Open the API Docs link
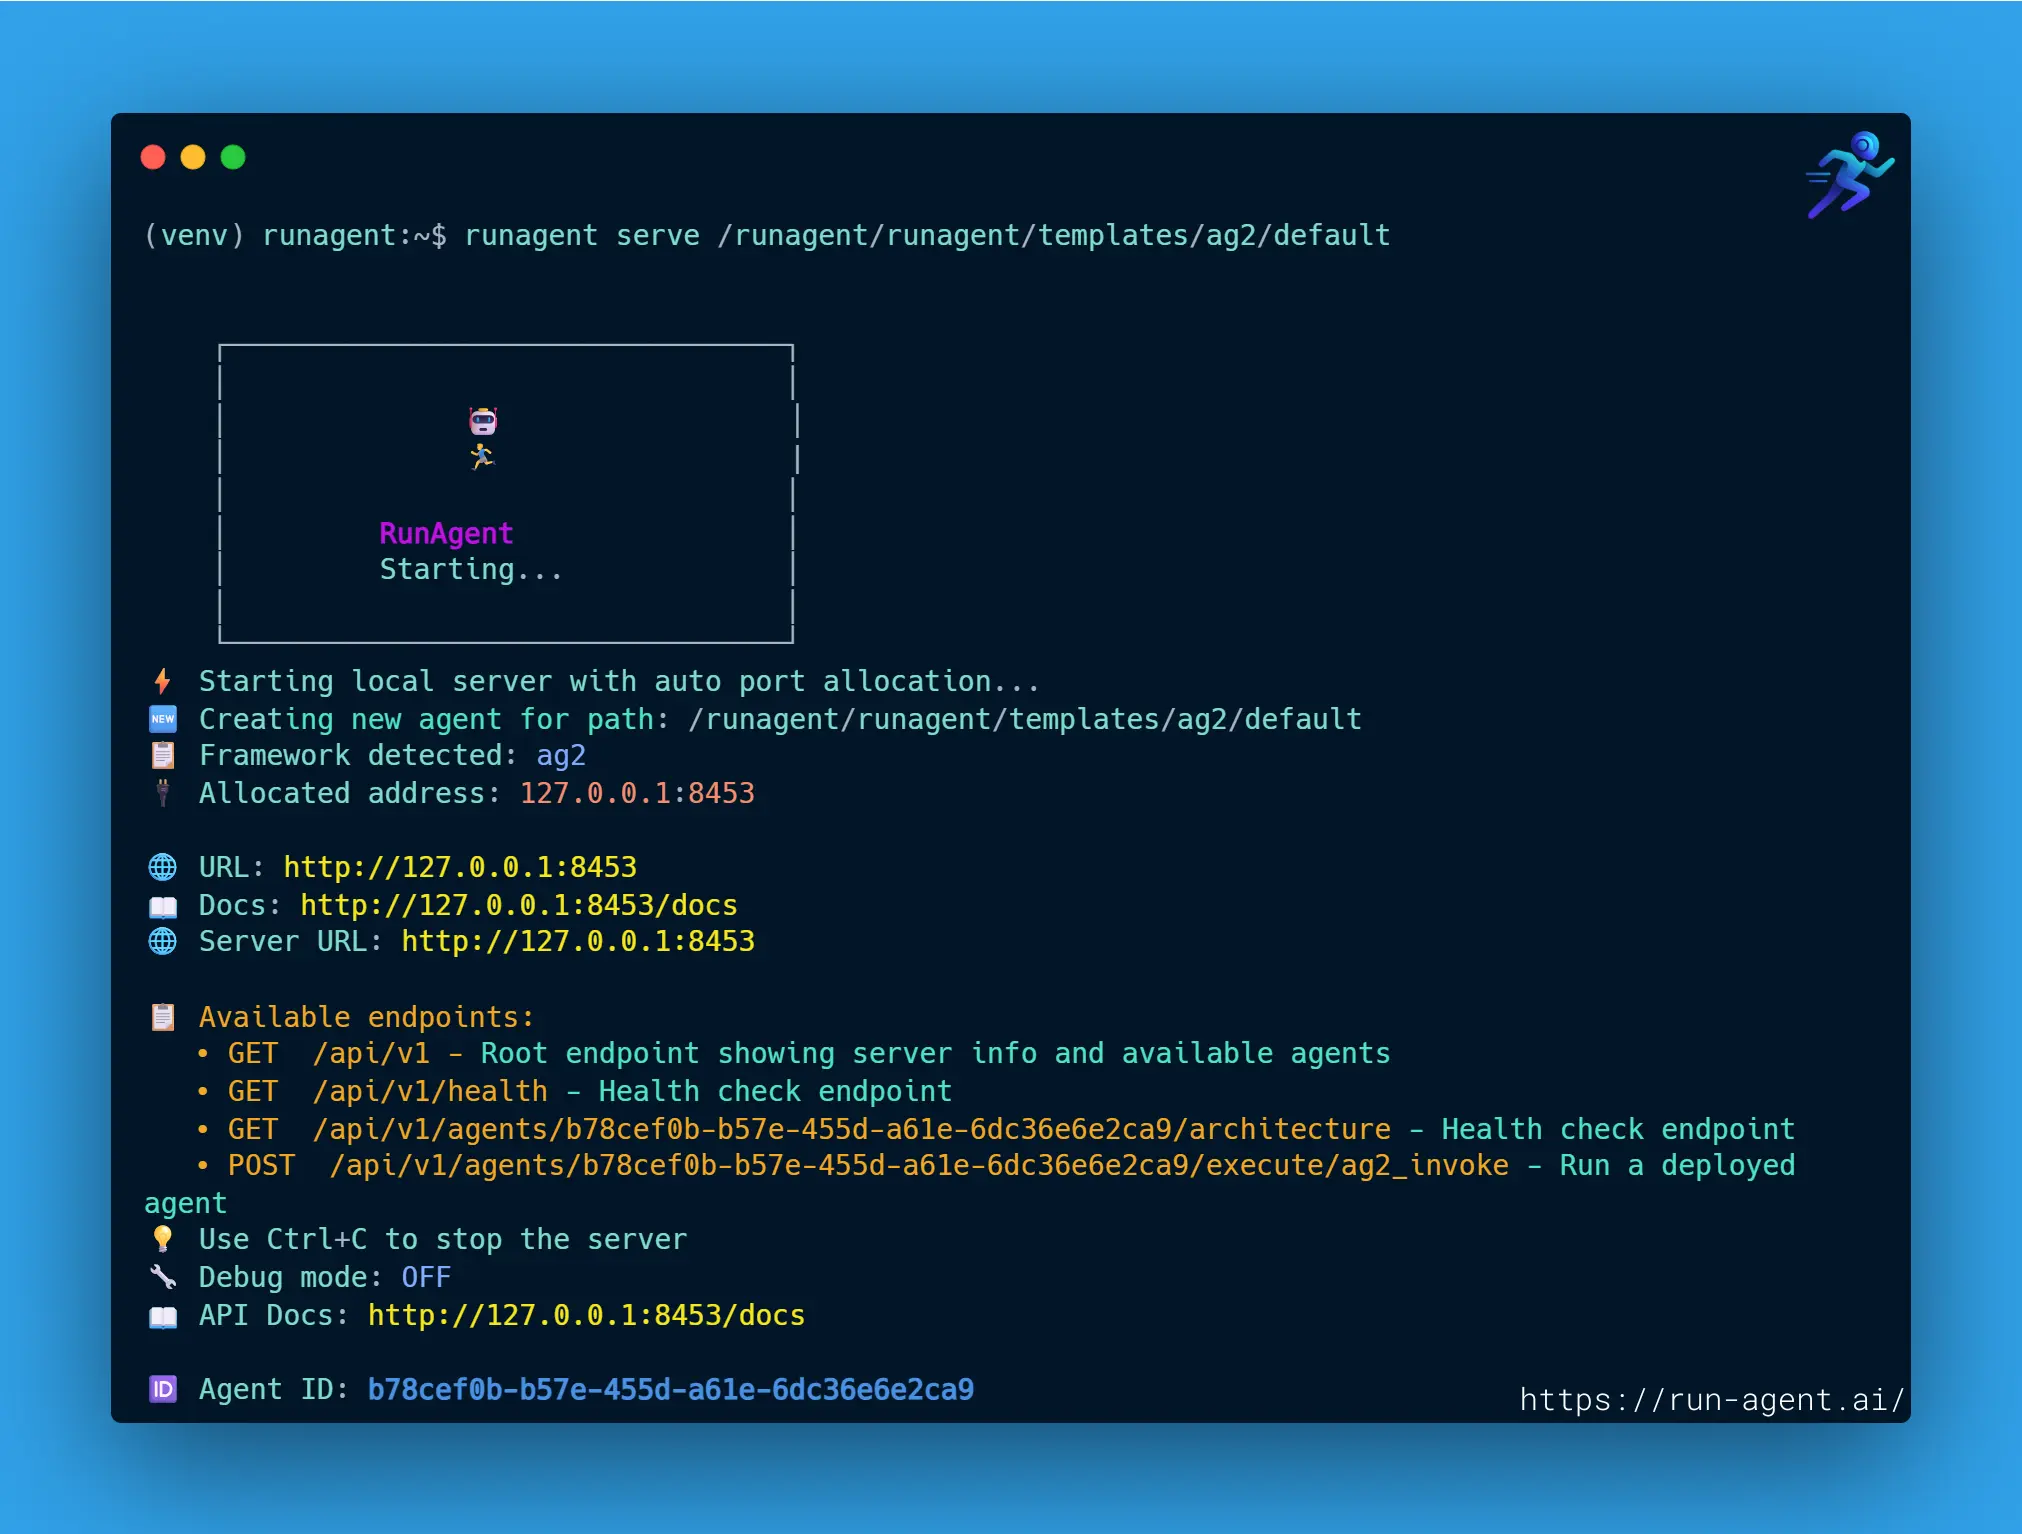2022x1534 pixels. click(x=586, y=1315)
